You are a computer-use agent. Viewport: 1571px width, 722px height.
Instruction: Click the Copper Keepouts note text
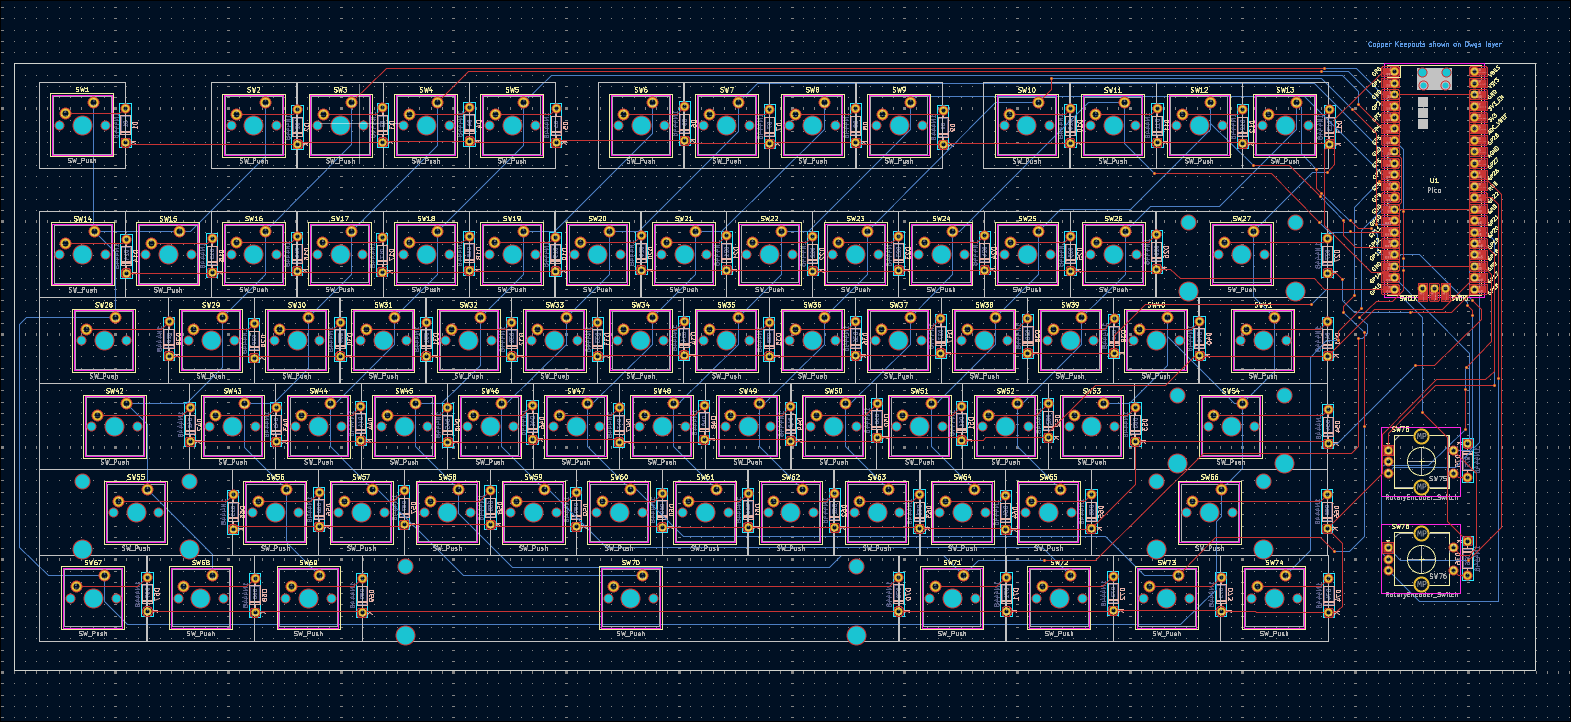tap(1434, 45)
